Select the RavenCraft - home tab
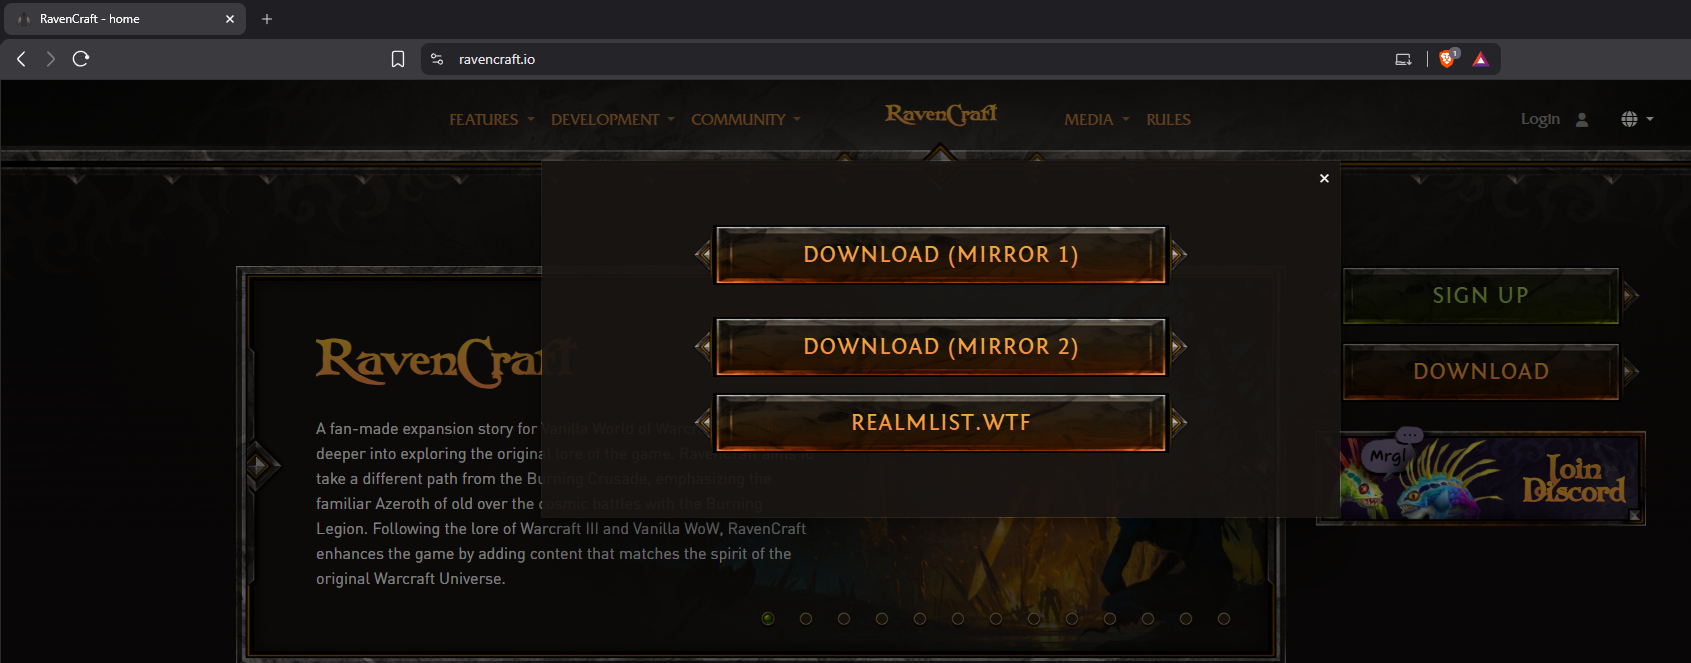 125,19
